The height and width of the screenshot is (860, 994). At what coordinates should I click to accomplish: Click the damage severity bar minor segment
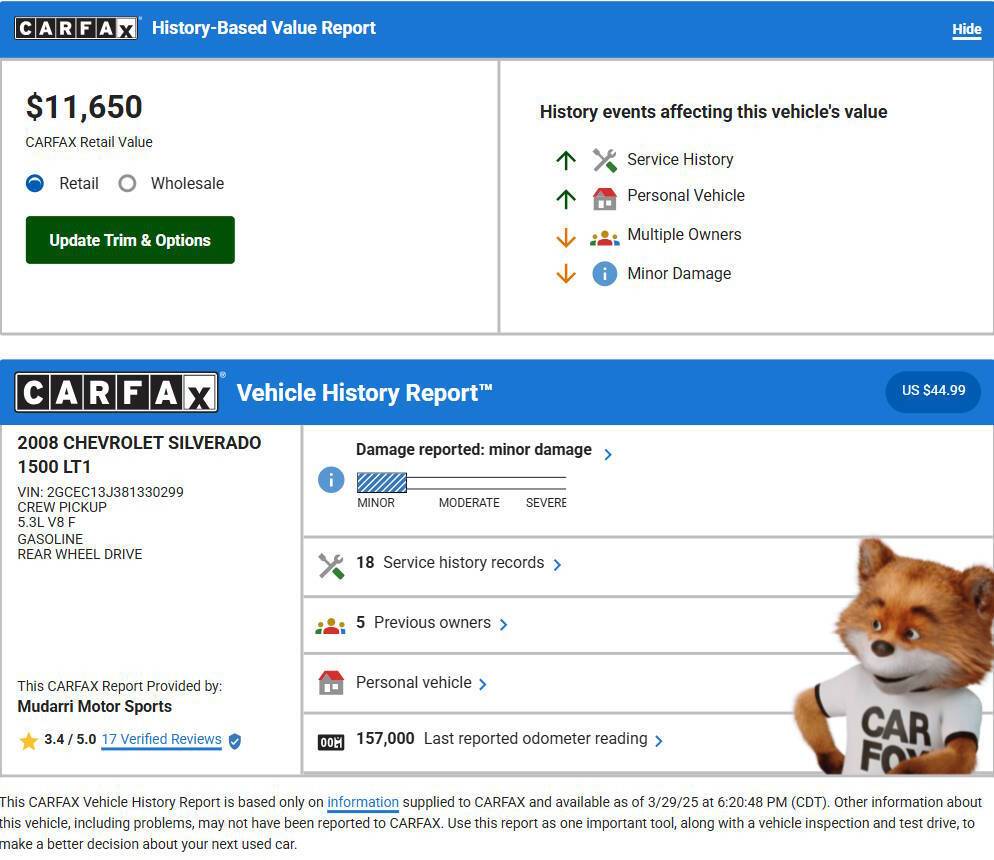click(382, 483)
